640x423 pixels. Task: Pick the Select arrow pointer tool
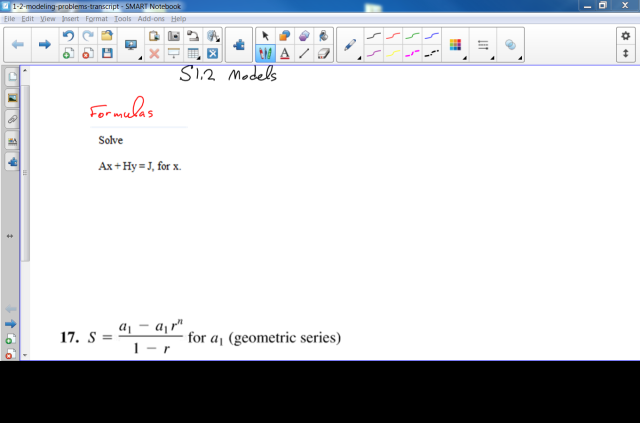pos(265,36)
